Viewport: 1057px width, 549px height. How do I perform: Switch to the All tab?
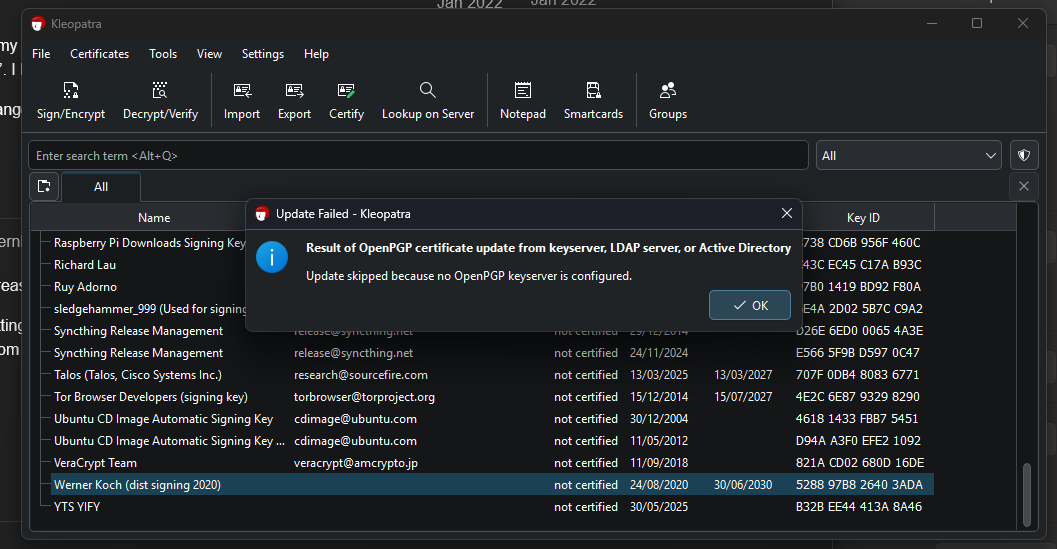click(101, 187)
